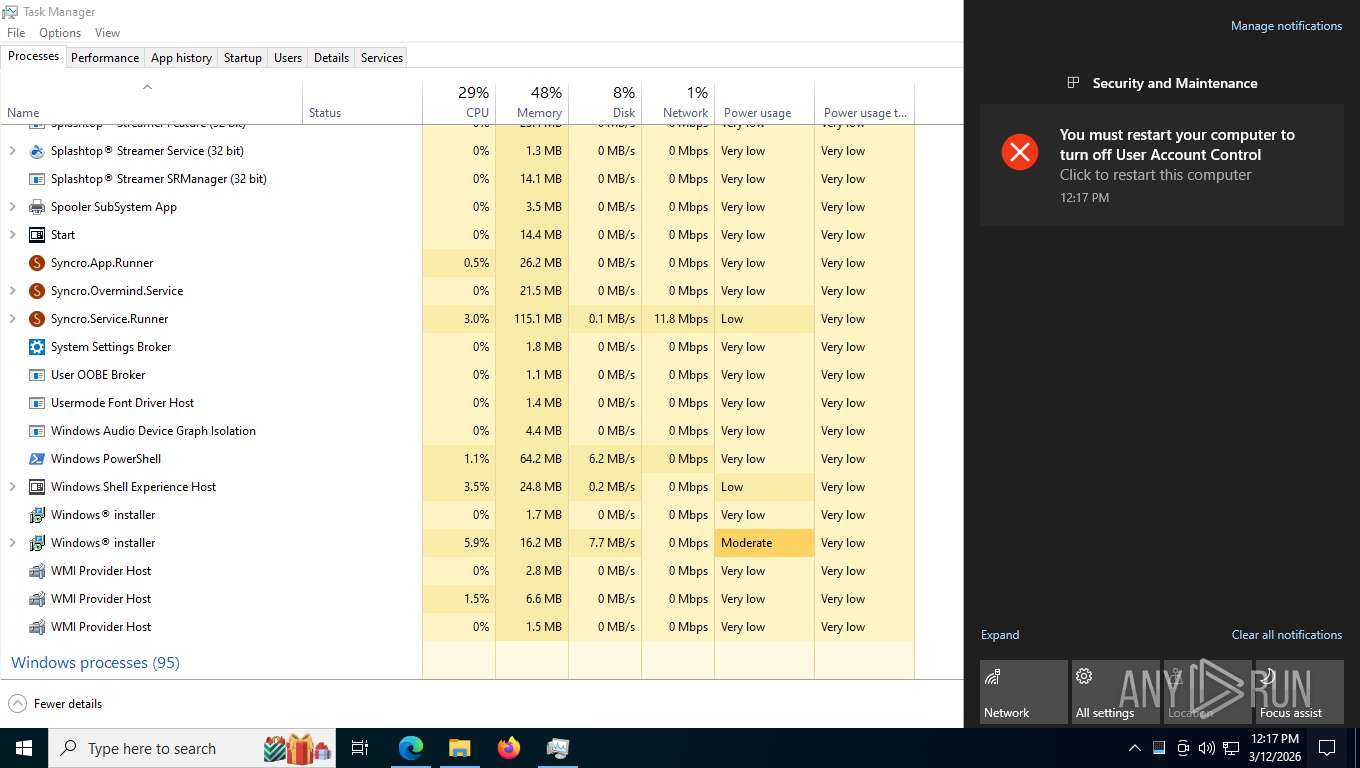Open Microsoft Edge from the taskbar
Viewport: 1360px width, 768px height.
tap(411, 747)
